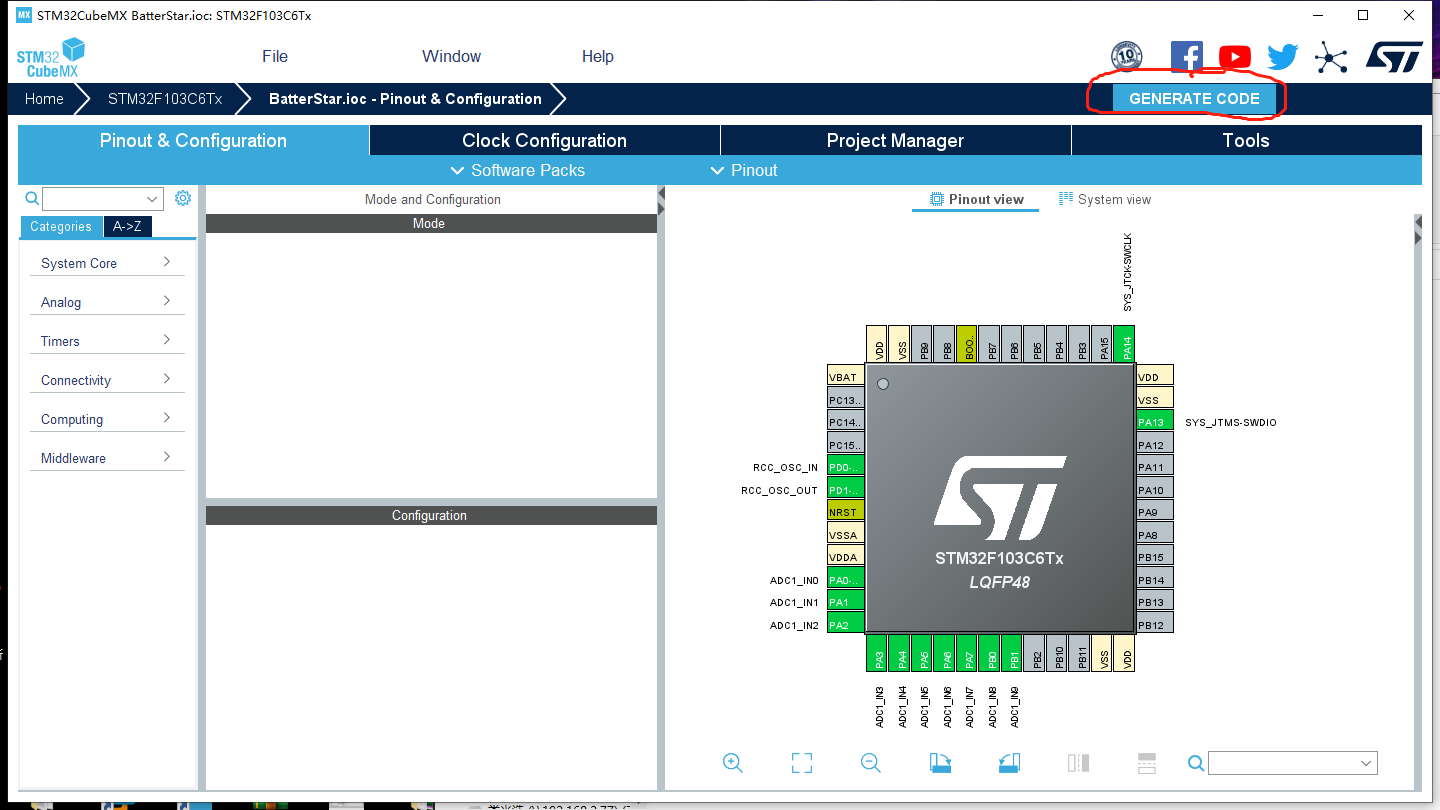Image resolution: width=1440 pixels, height=810 pixels.
Task: Switch to System view
Action: pos(1105,199)
